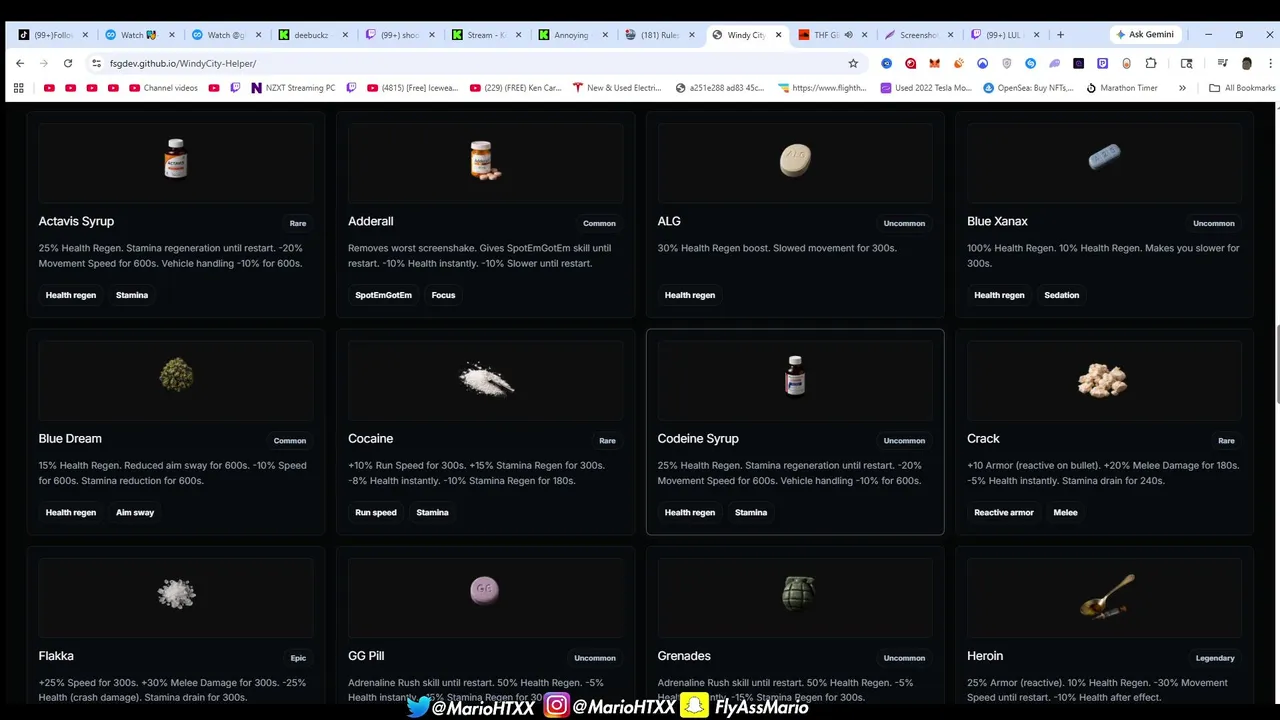Click the Aim sway tag on Blue Dream
This screenshot has width=1280, height=720.
click(135, 512)
